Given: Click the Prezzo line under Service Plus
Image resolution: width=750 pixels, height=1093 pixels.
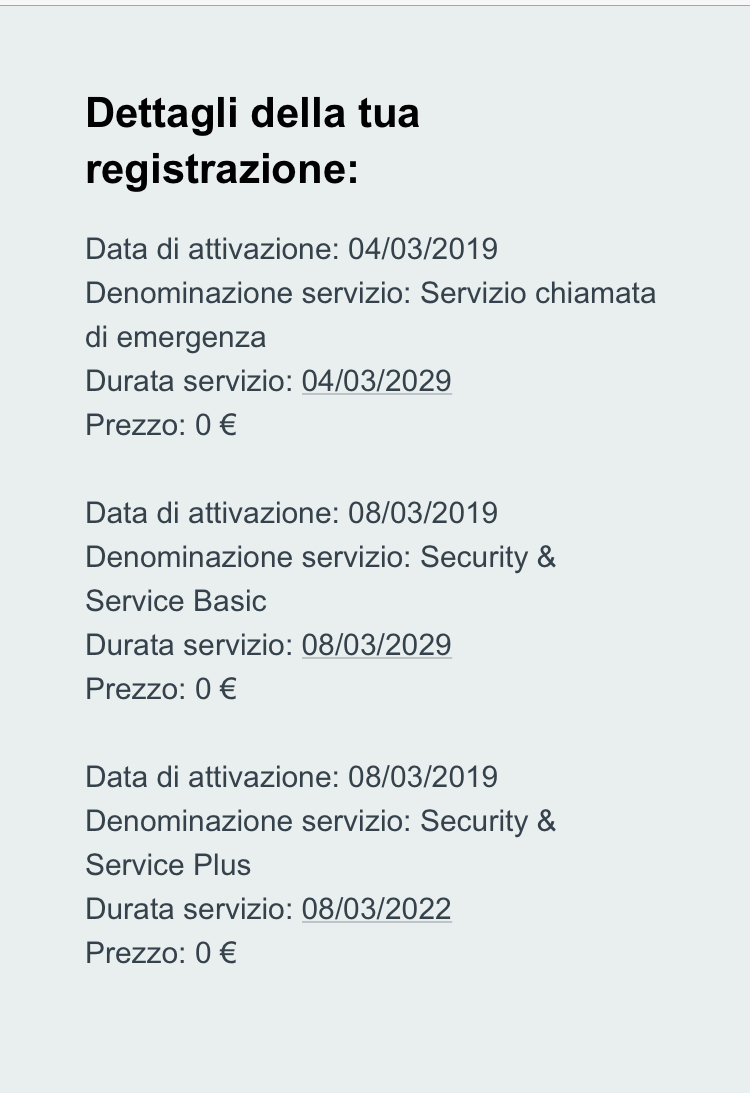Looking at the screenshot, I should click(x=161, y=953).
